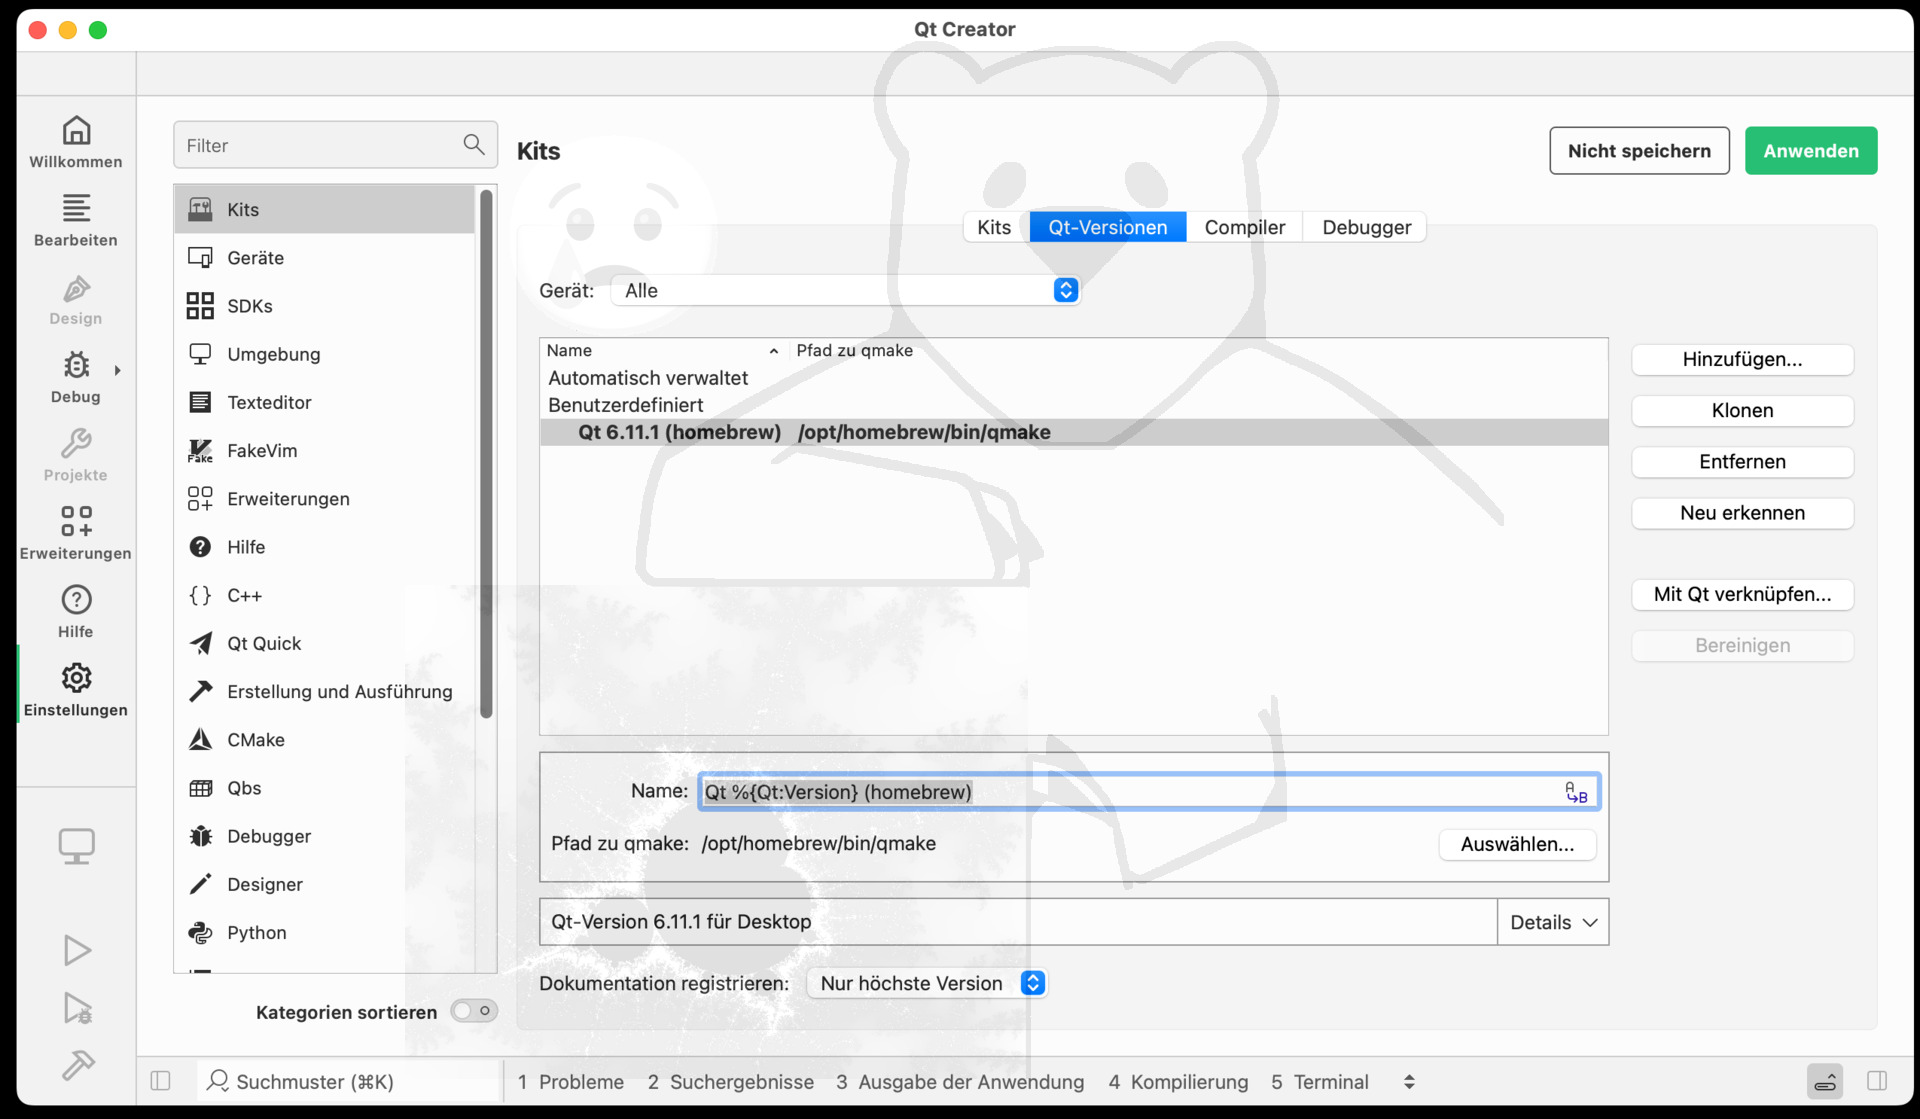Viewport: 1920px width, 1119px height.
Task: Click Anwenden button
Action: coord(1811,151)
